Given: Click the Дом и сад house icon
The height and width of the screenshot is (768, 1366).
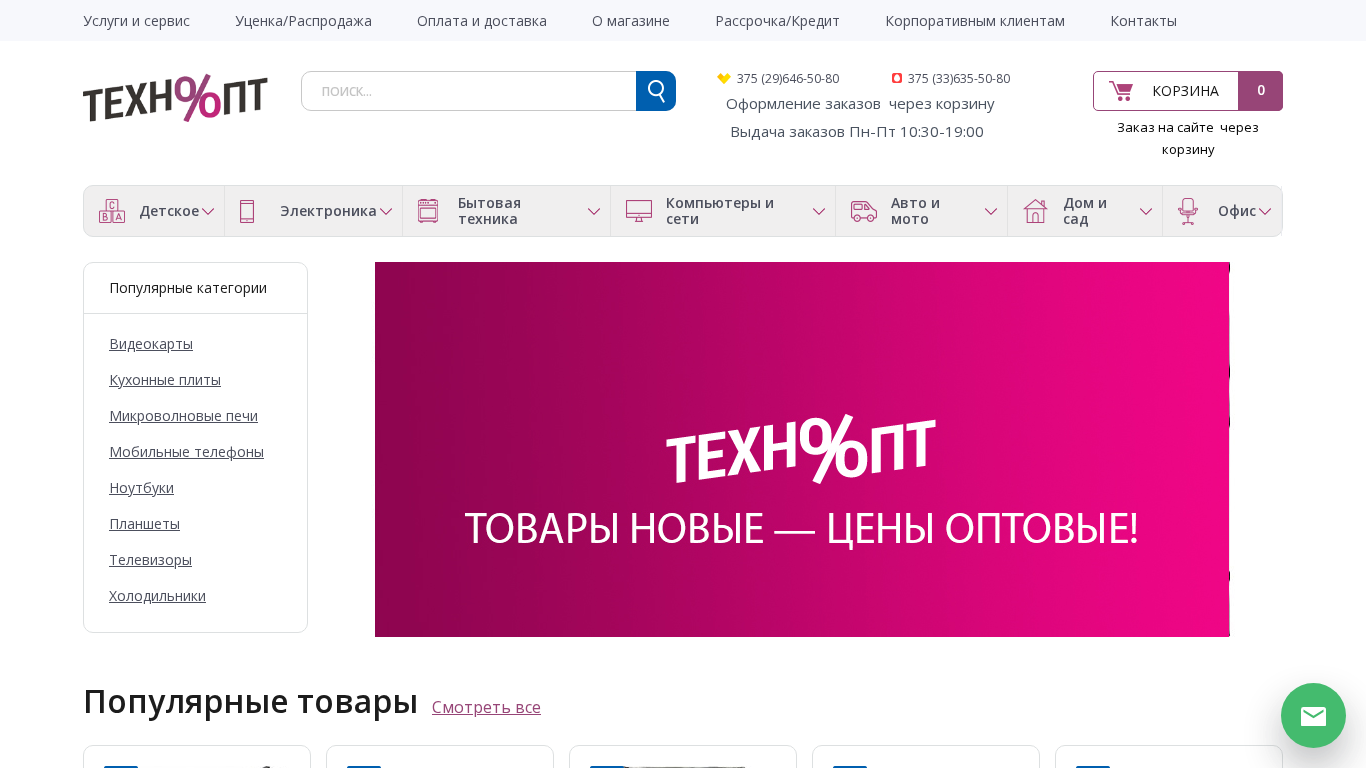Looking at the screenshot, I should [1036, 211].
